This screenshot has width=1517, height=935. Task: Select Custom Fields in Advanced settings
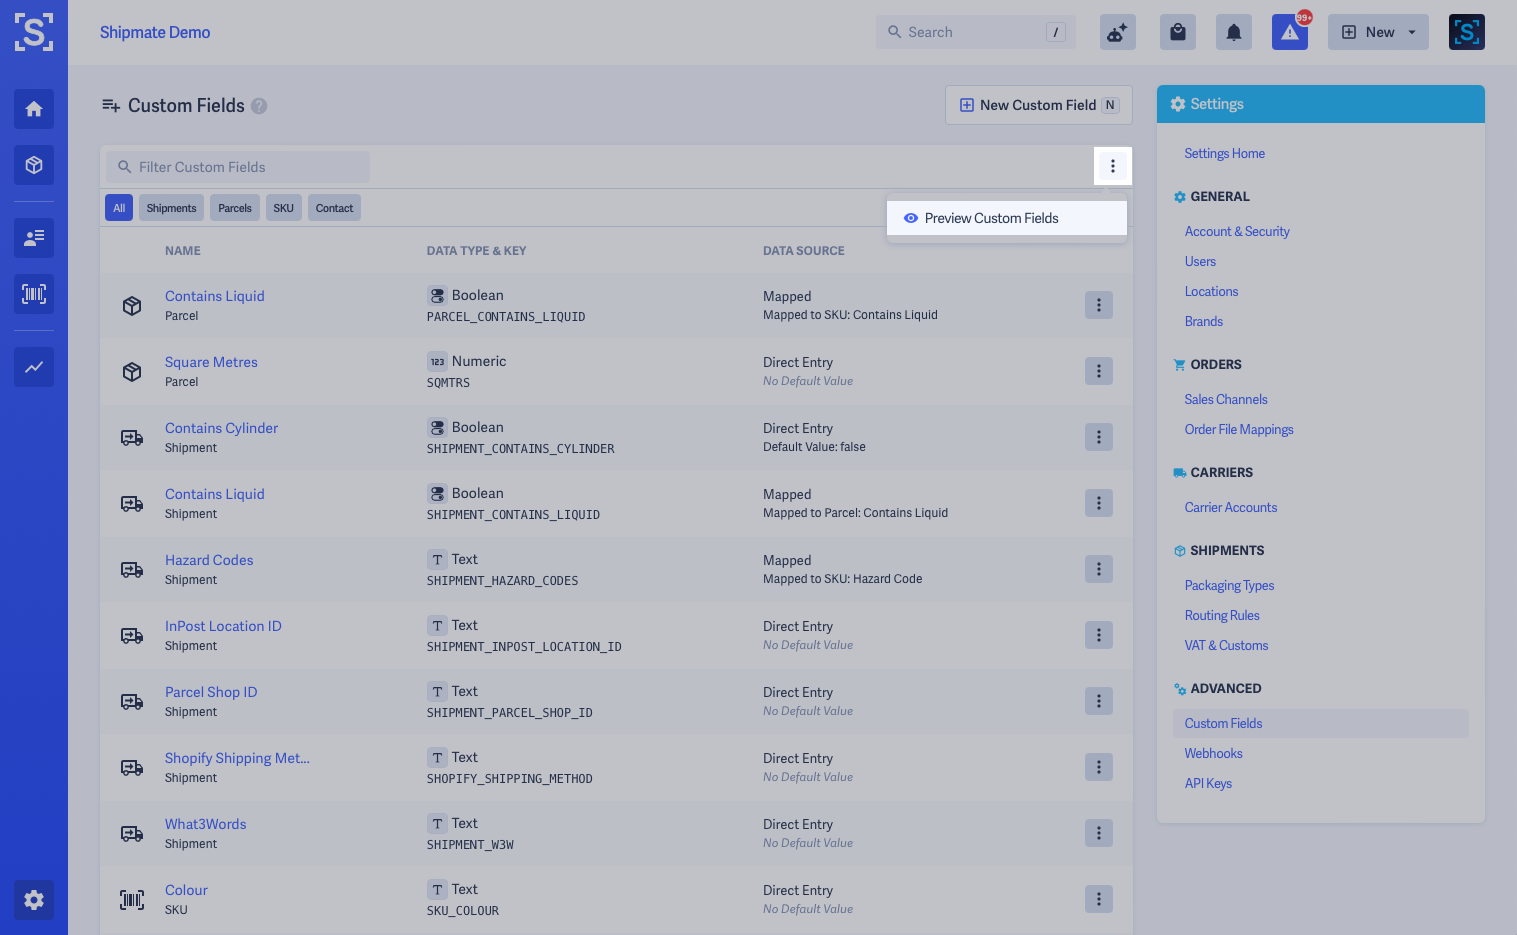pyautogui.click(x=1320, y=723)
